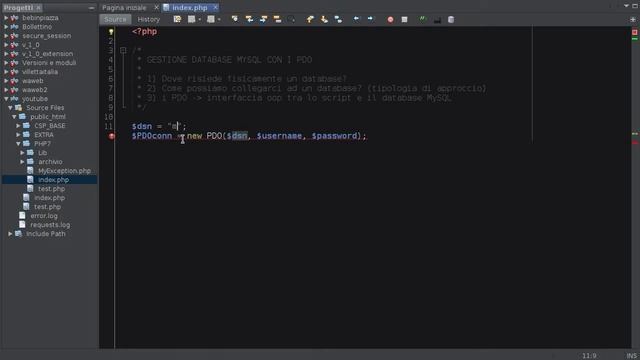
Task: Click the Last Edit toolbar icon
Action: (x=177, y=19)
